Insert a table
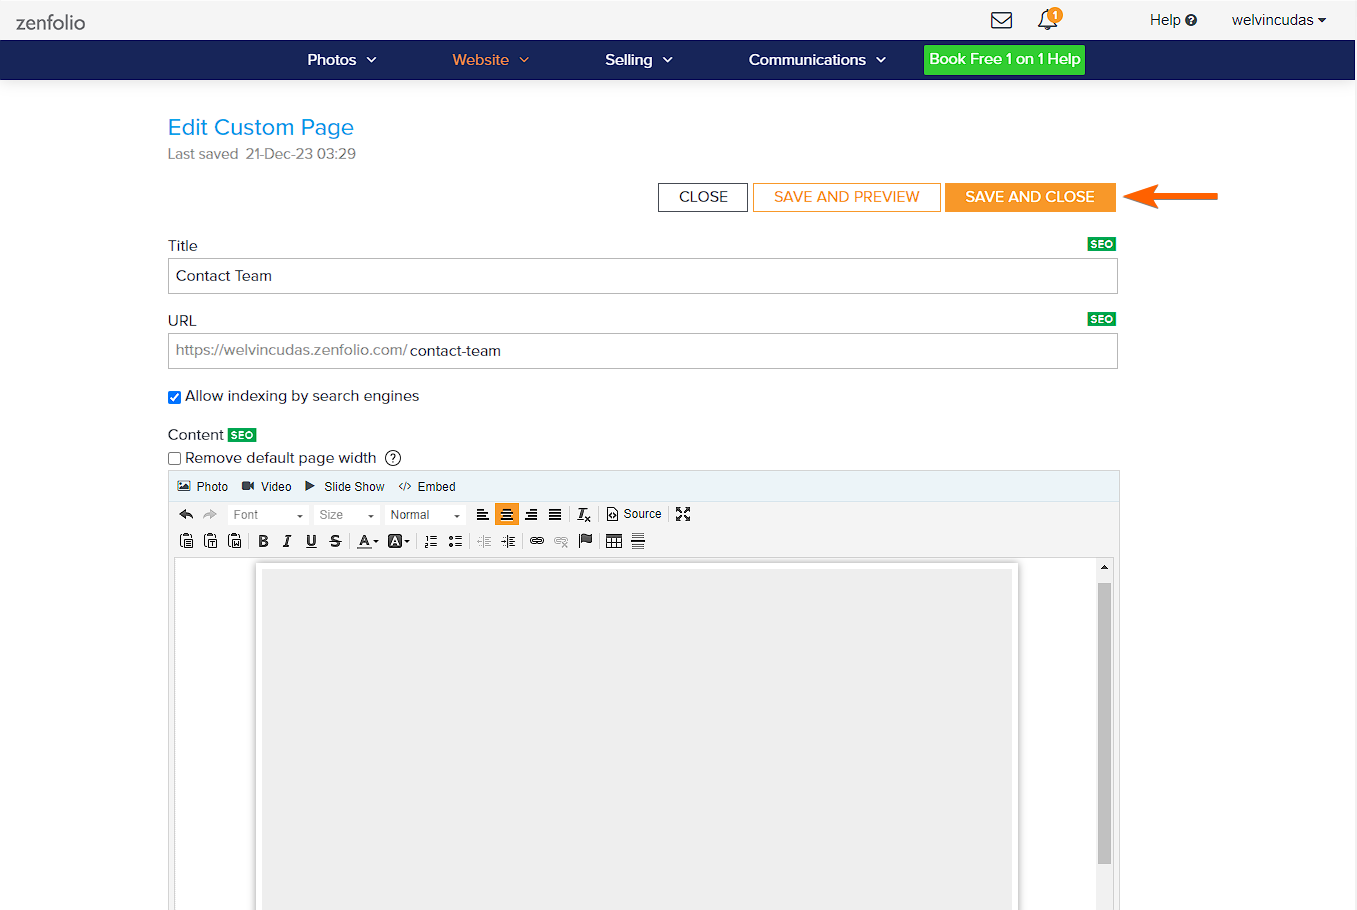 [614, 541]
